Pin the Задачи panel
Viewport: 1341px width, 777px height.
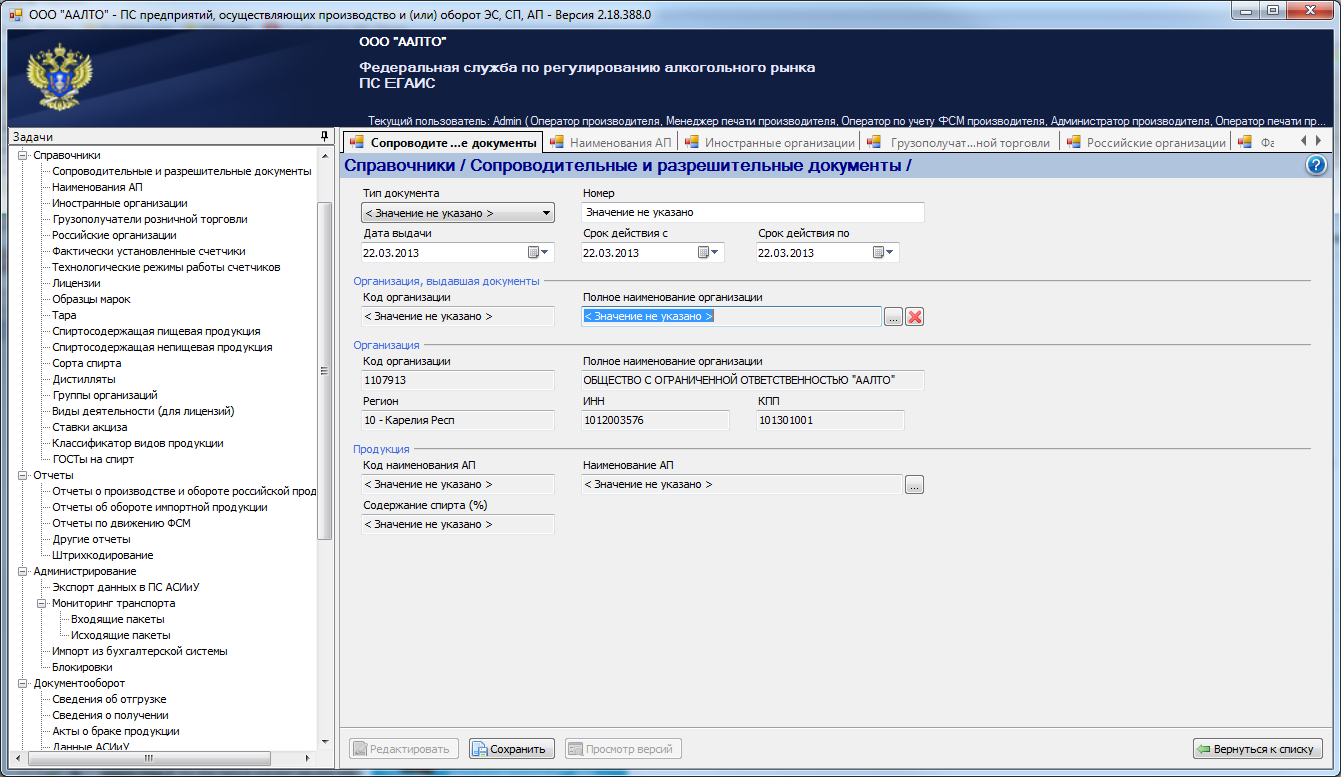(x=324, y=136)
